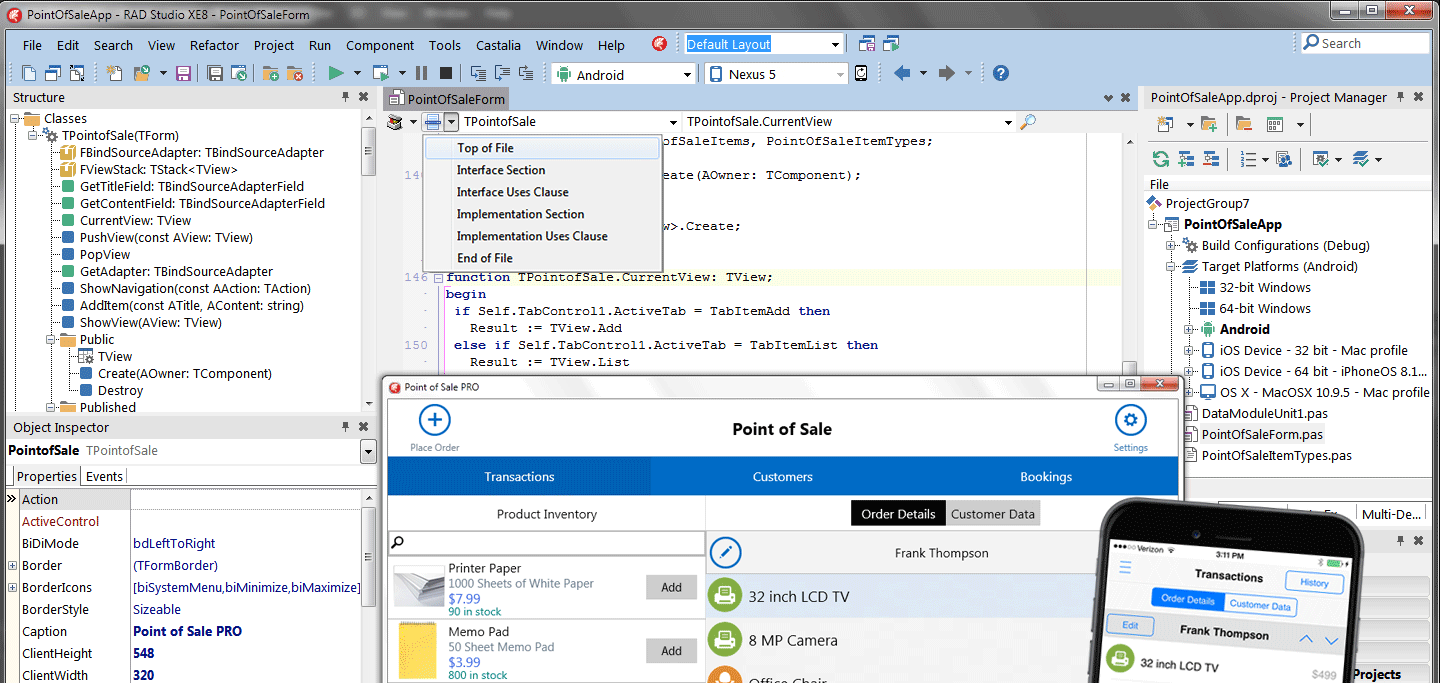Switch to Events tab in Object Inspector

pos(104,476)
